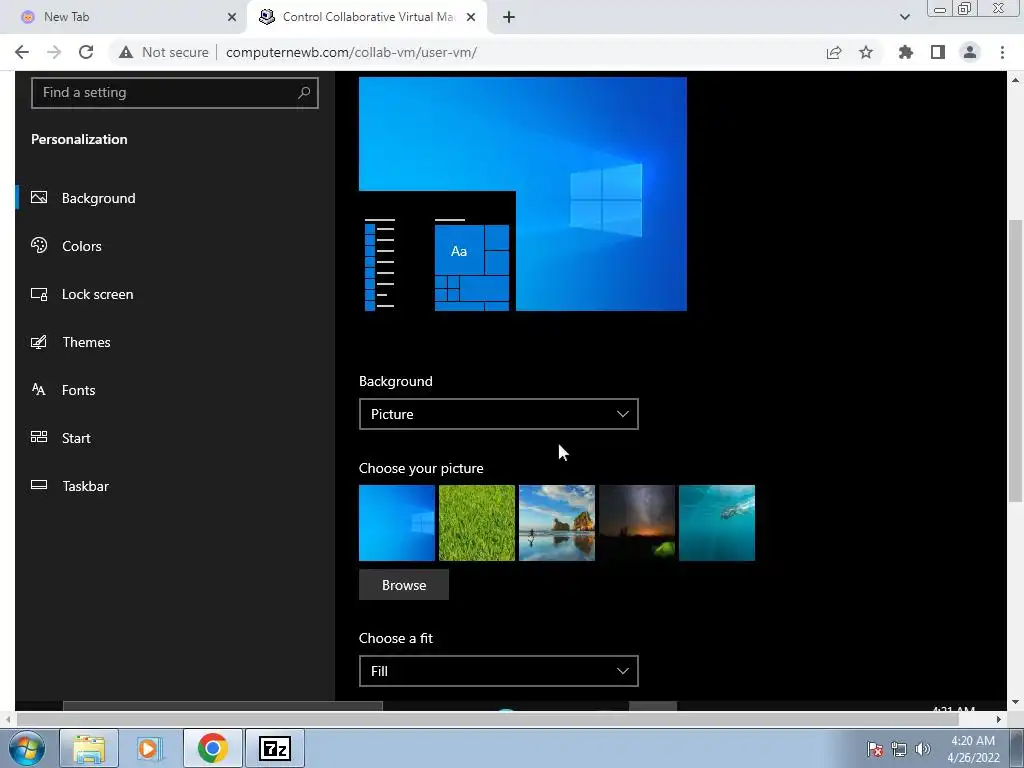Click the Not secure warning icon
The height and width of the screenshot is (768, 1024).
pyautogui.click(x=126, y=52)
